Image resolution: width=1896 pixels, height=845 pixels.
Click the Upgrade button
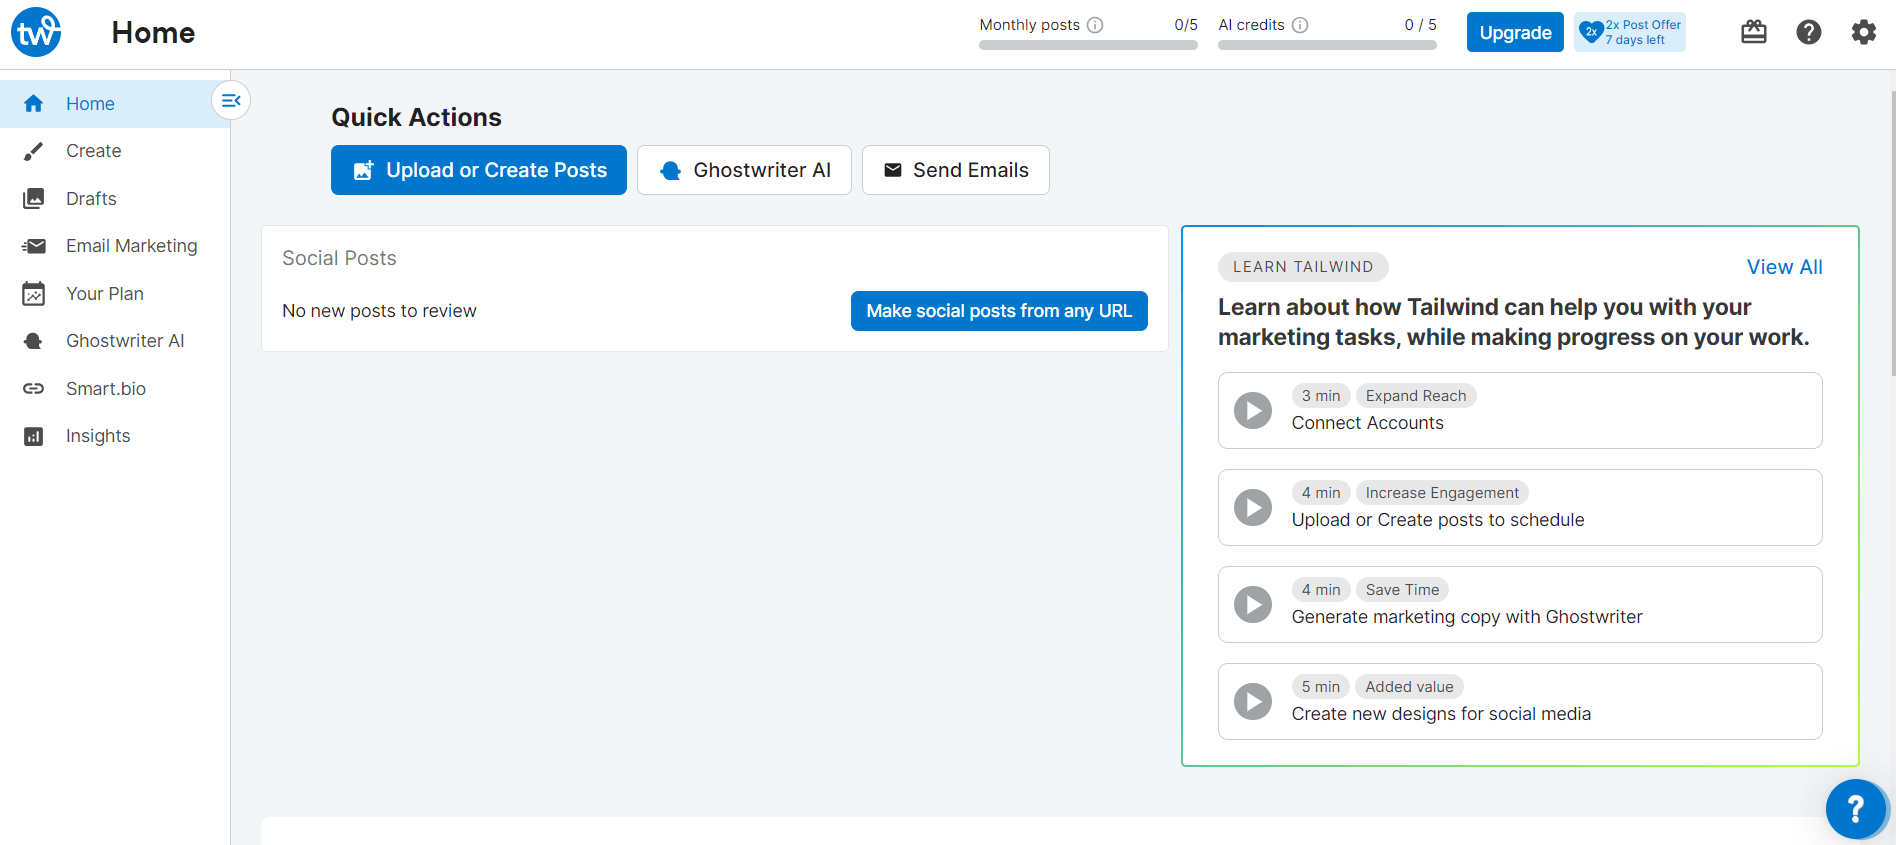coord(1515,32)
